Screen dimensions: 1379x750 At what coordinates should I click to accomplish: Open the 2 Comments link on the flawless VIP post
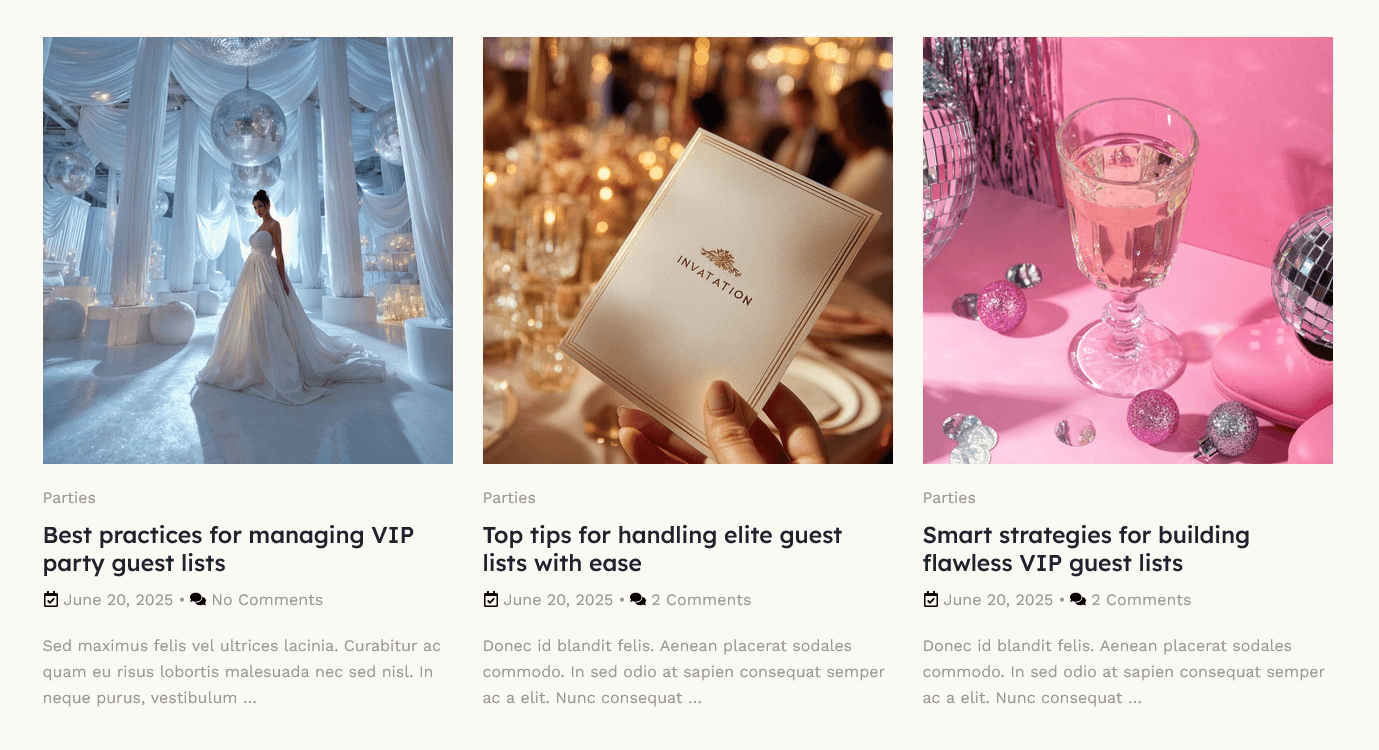(x=1141, y=600)
